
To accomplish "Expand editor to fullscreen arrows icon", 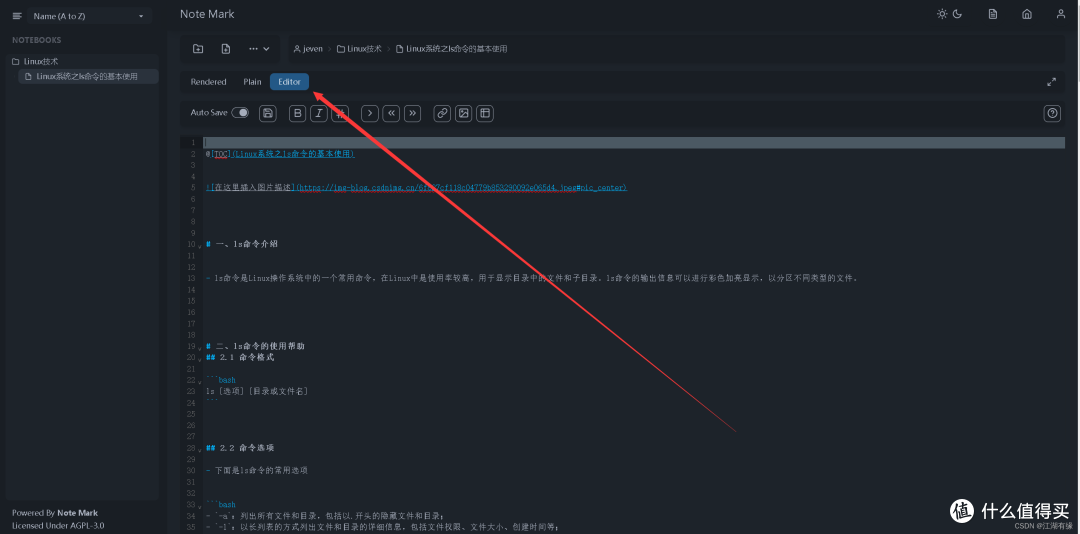I will 1051,82.
